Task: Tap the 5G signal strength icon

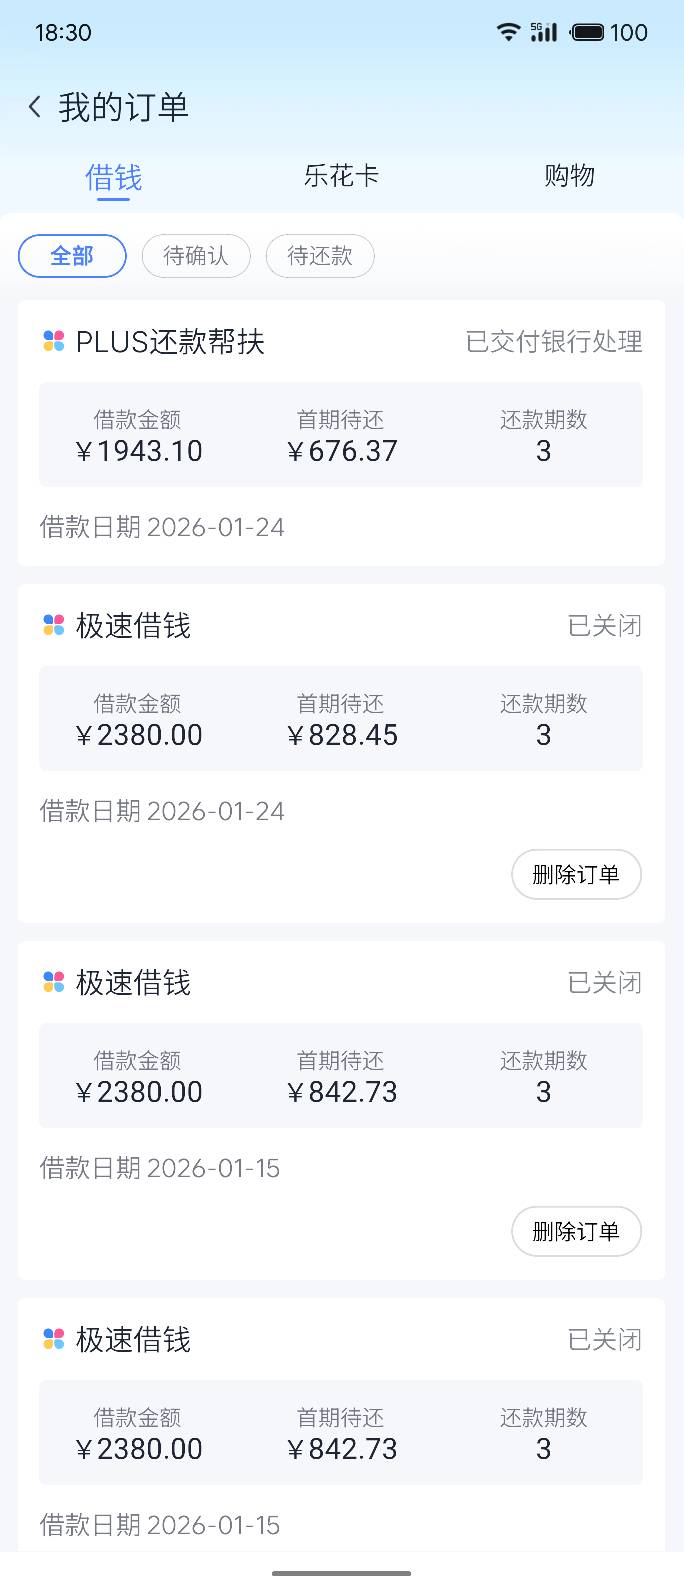Action: (x=543, y=32)
